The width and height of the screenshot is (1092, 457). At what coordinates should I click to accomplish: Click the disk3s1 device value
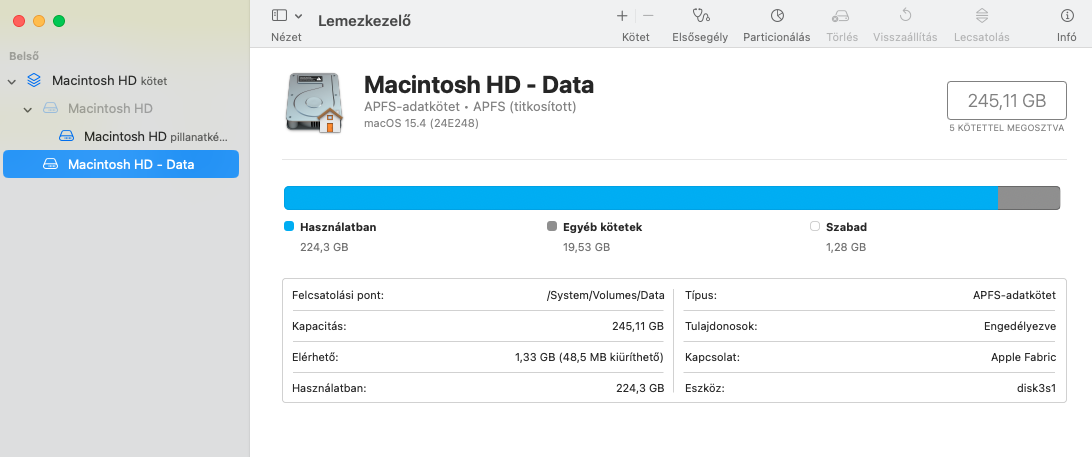click(1036, 388)
